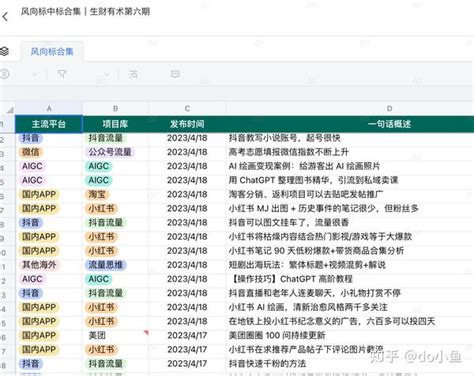474x376 pixels.
Task: Open the sheet list layers icon
Action: [x=4, y=51]
